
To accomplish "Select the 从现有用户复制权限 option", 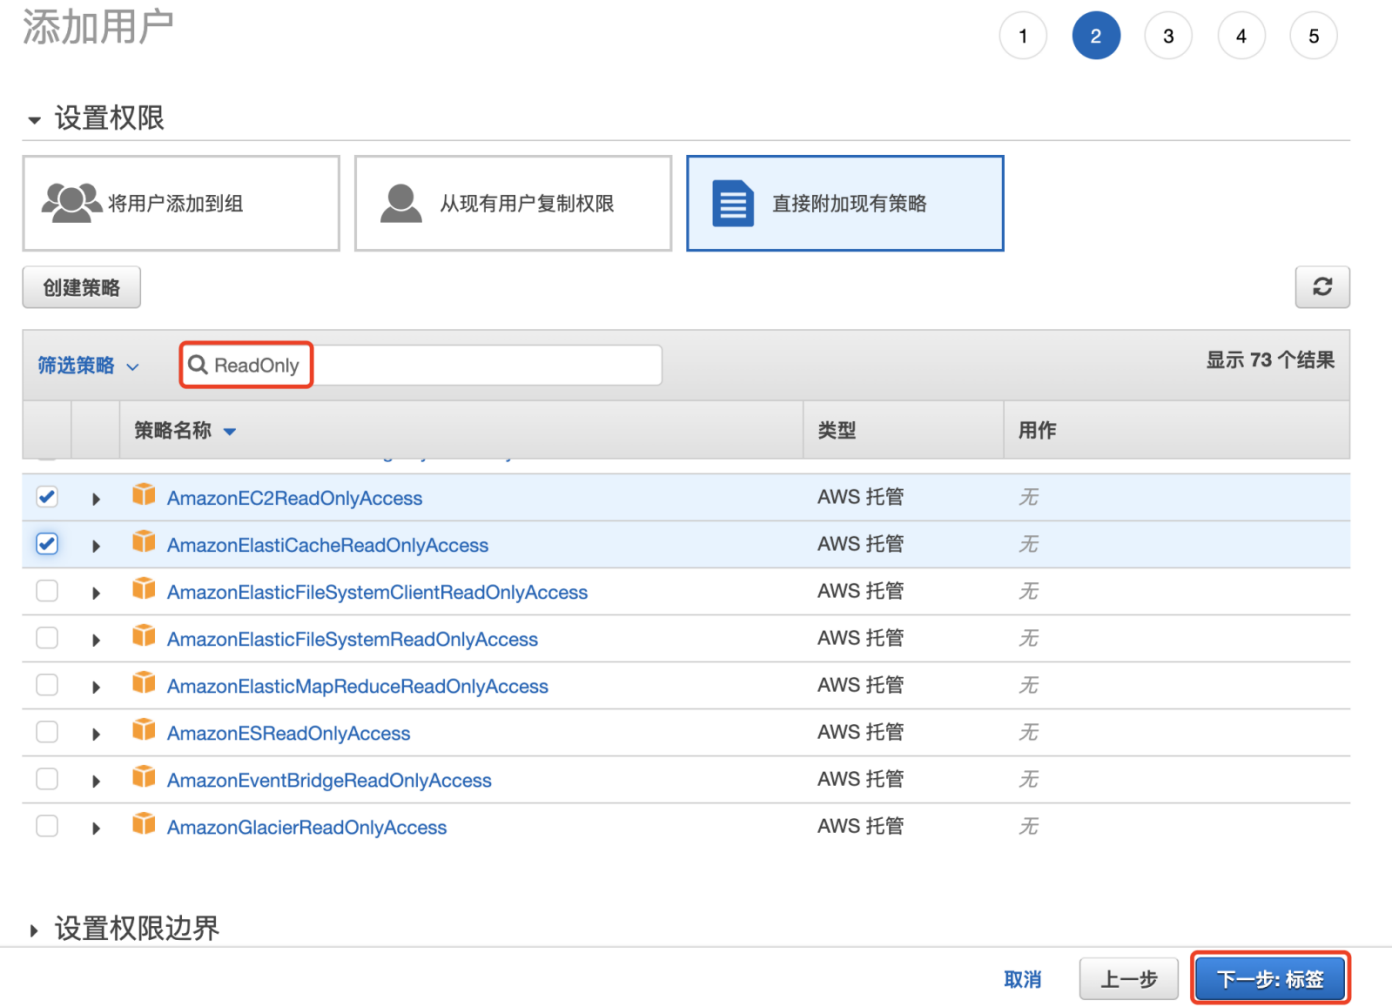I will [513, 203].
